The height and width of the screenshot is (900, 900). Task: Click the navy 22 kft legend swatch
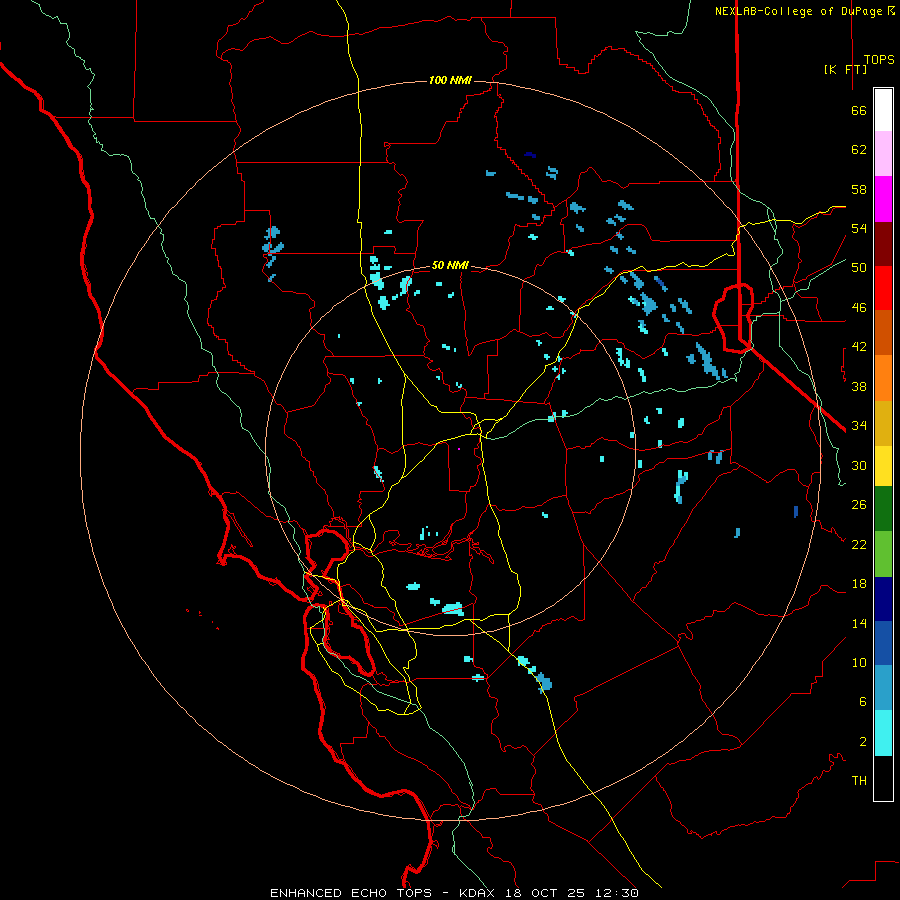pyautogui.click(x=883, y=599)
